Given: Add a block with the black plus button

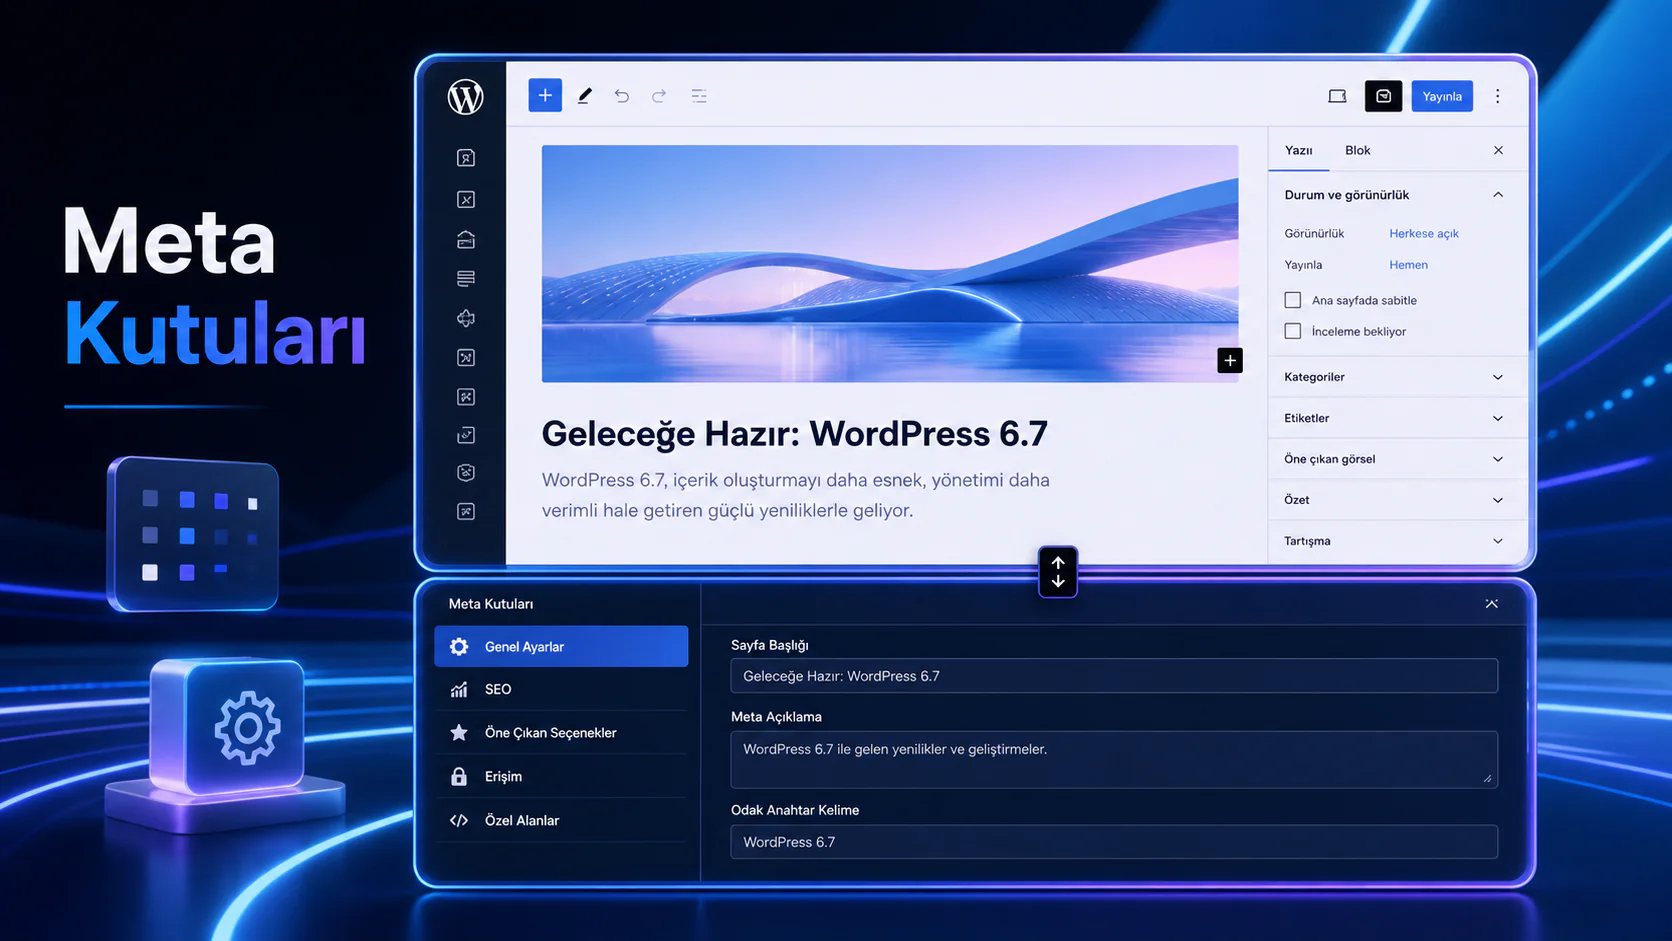Looking at the screenshot, I should tap(1230, 361).
